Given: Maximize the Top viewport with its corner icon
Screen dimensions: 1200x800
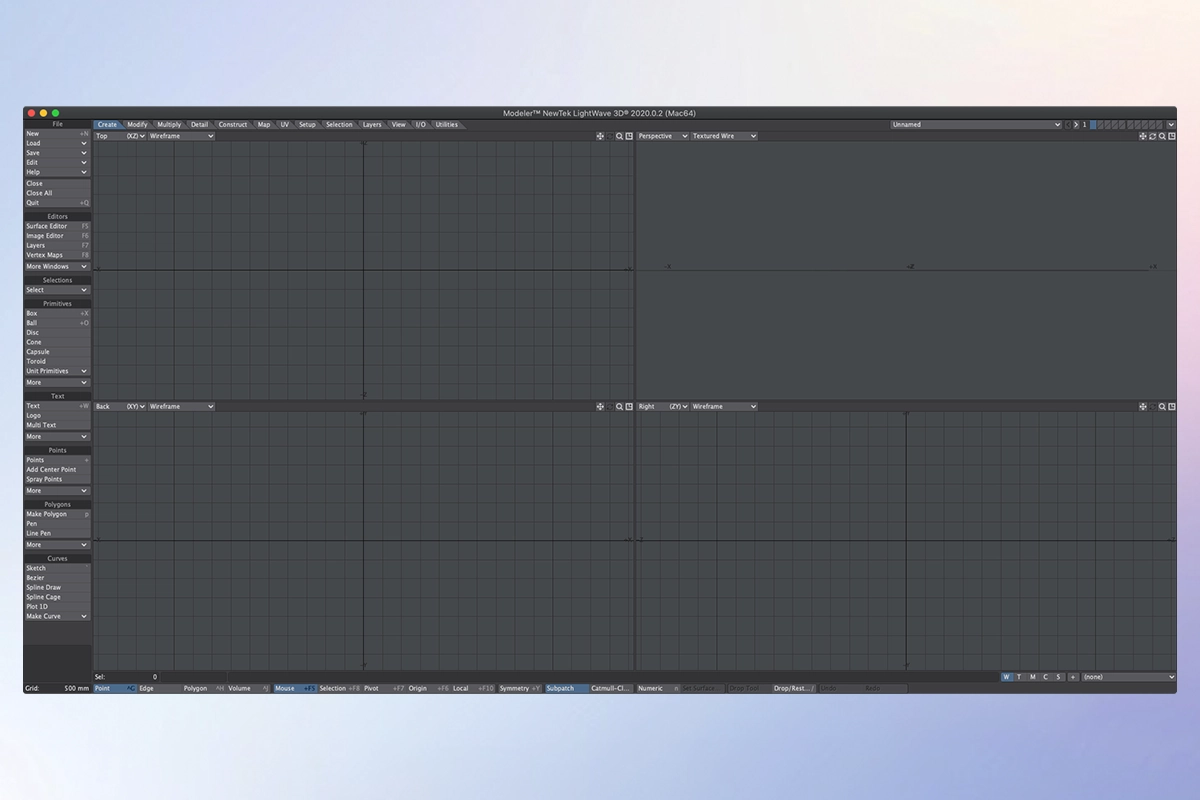Looking at the screenshot, I should tap(629, 136).
